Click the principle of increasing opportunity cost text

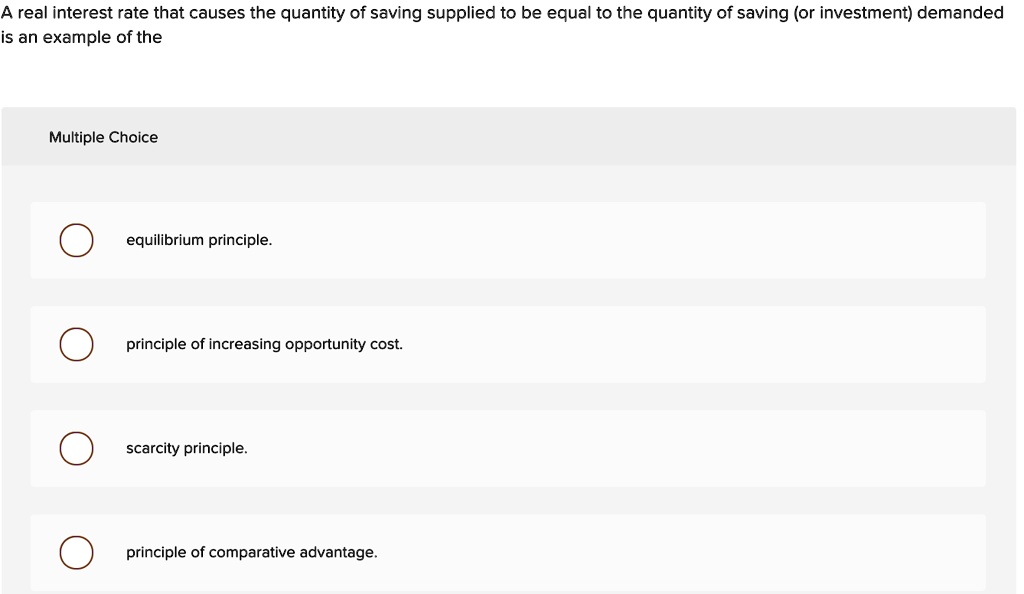[x=264, y=343]
